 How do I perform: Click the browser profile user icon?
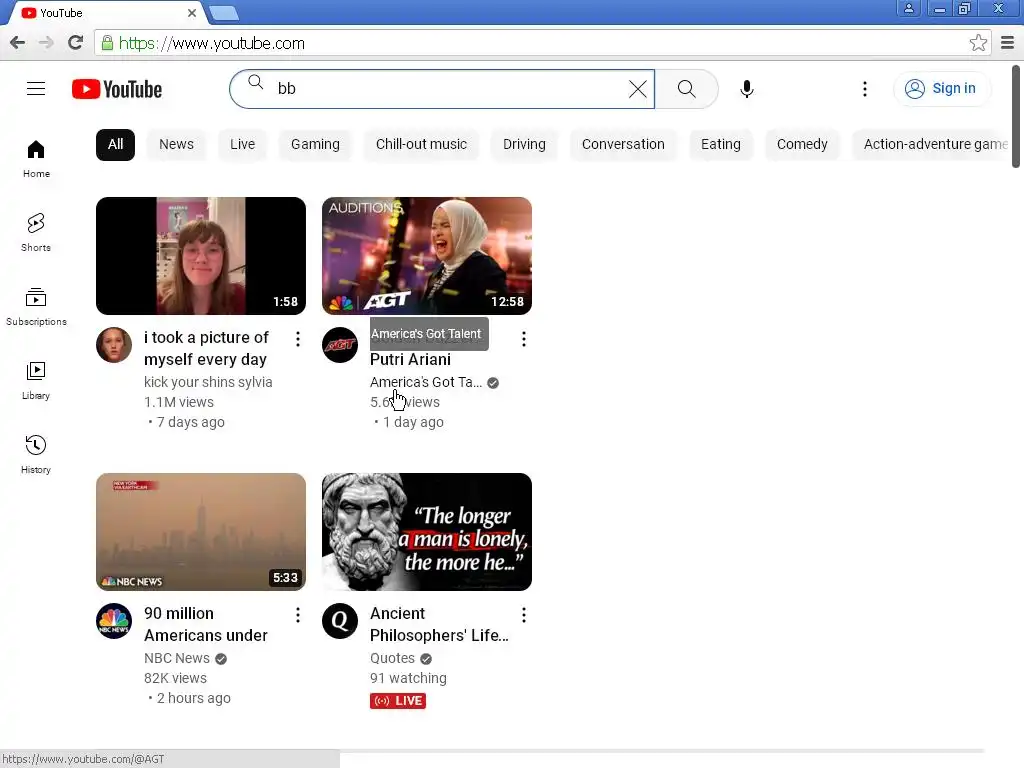(908, 8)
